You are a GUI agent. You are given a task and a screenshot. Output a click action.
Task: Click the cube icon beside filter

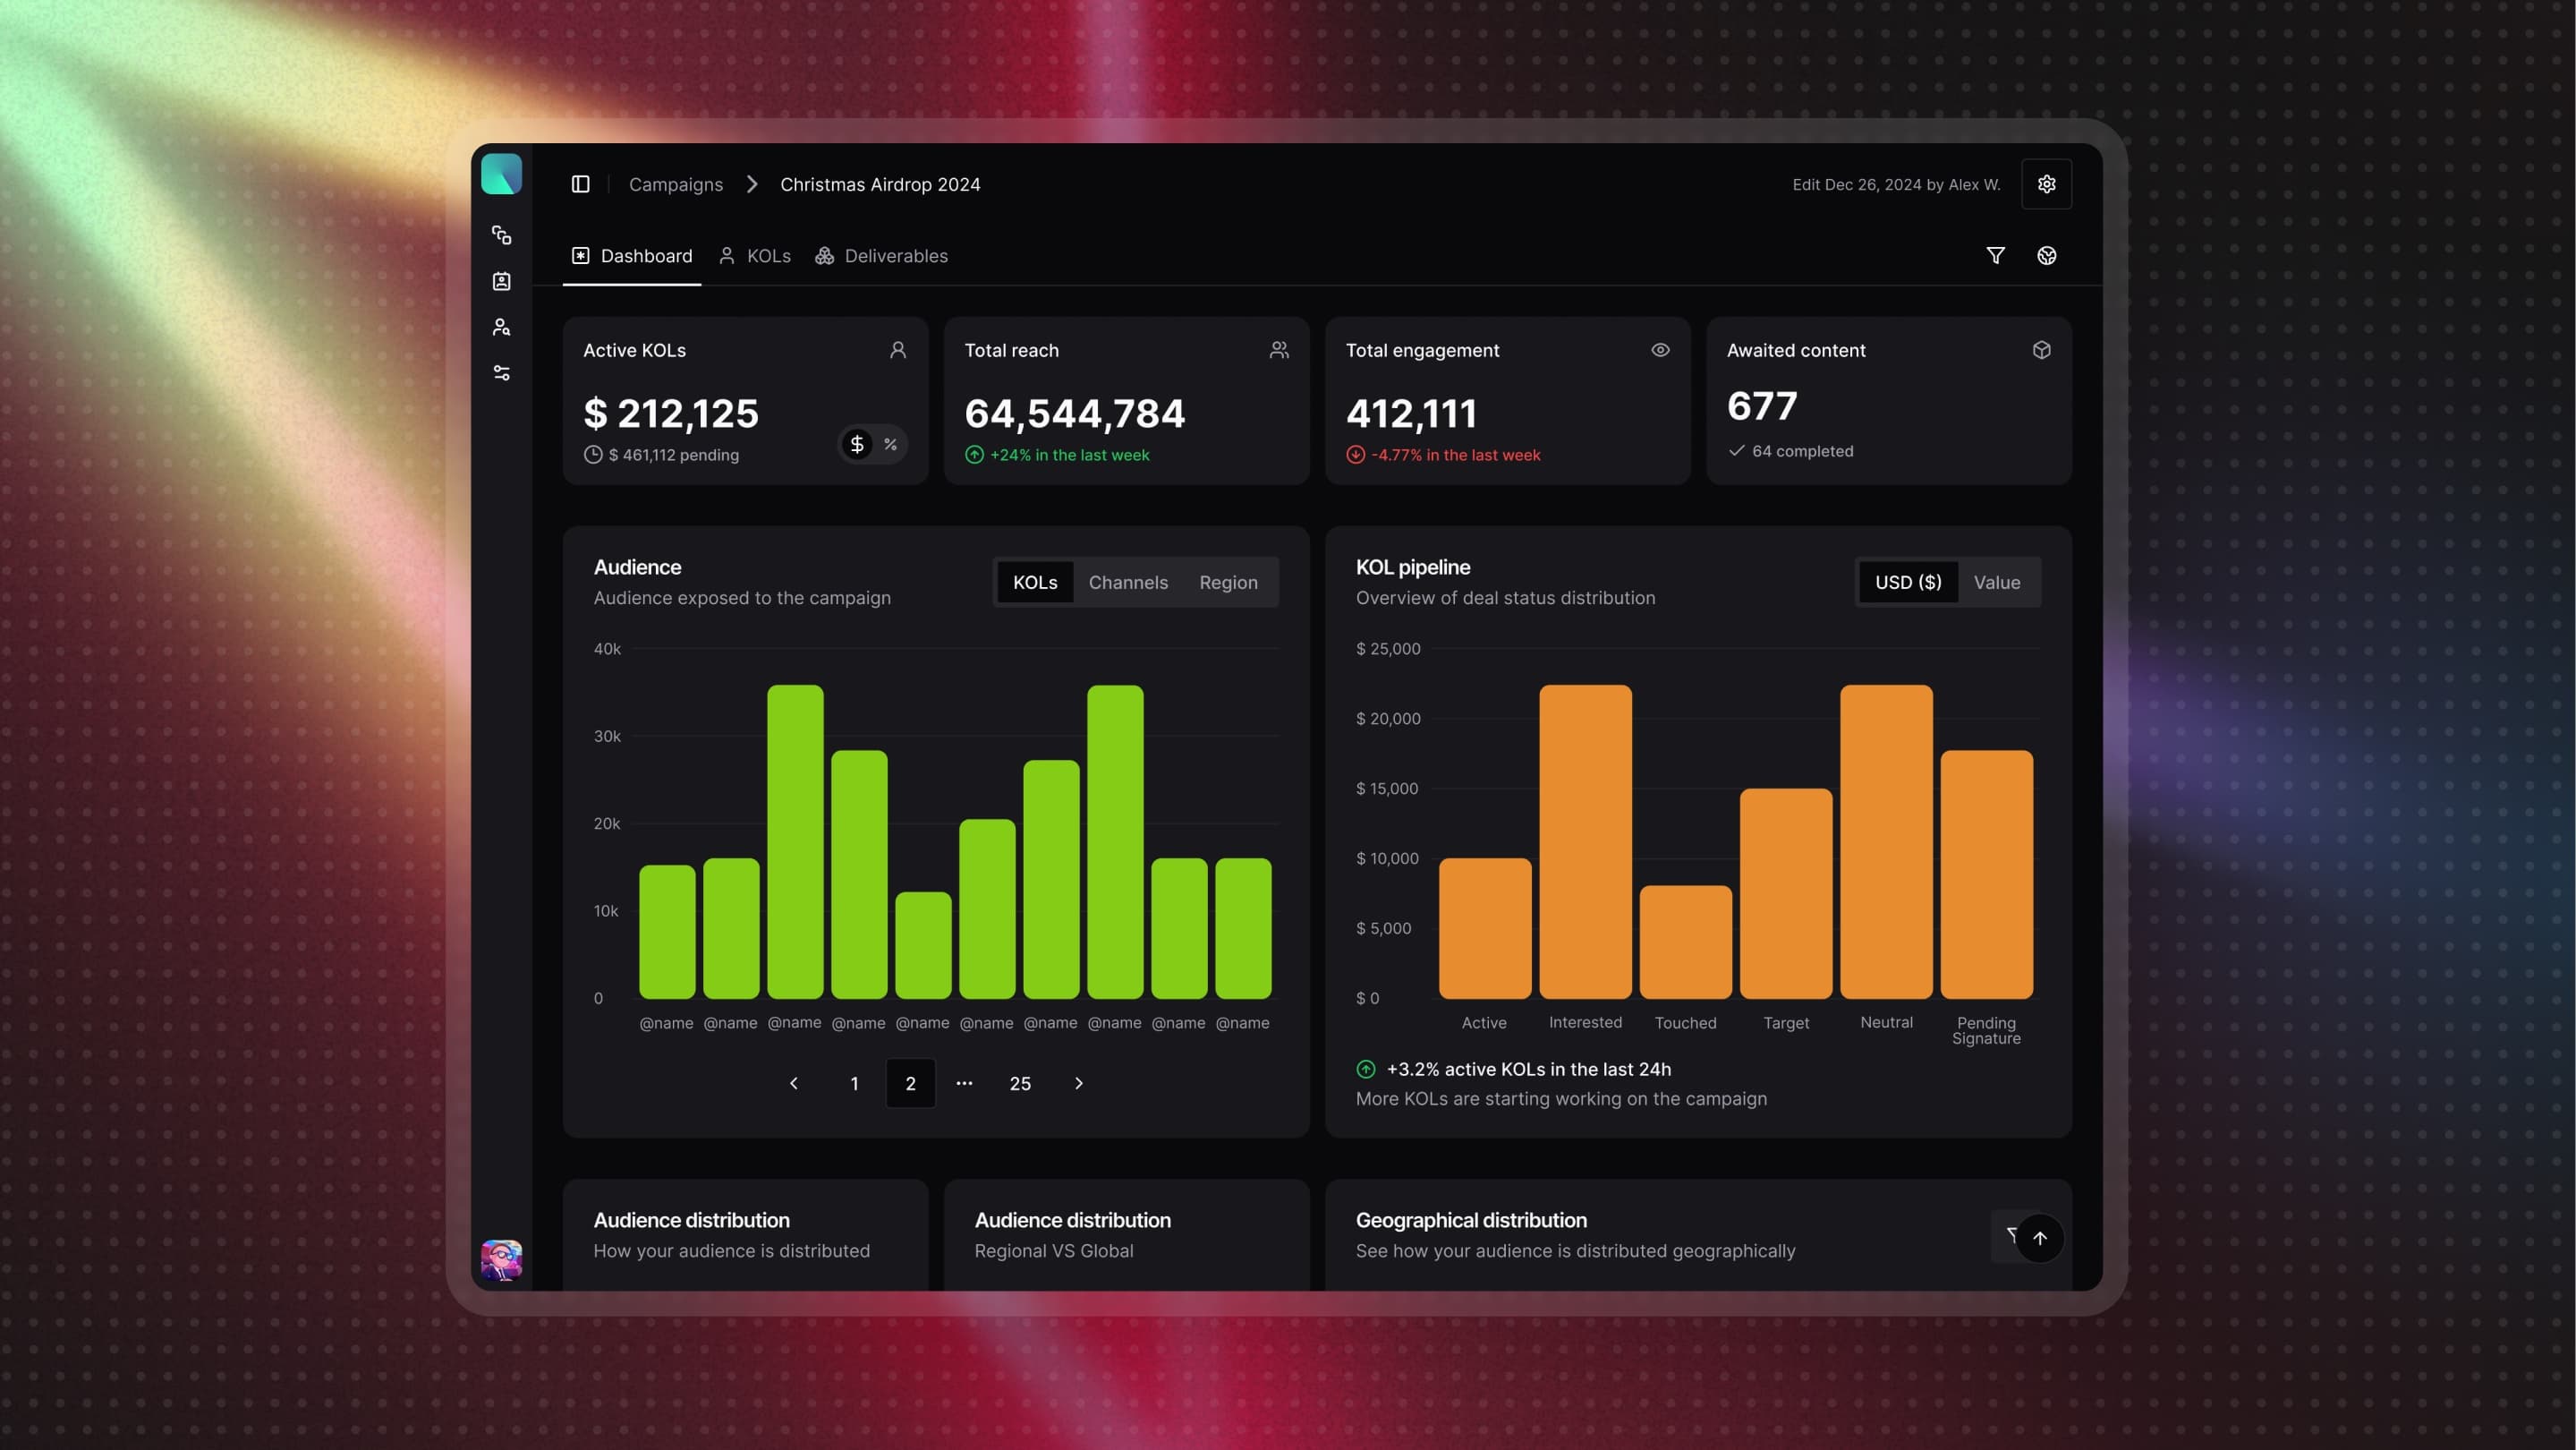2046,256
